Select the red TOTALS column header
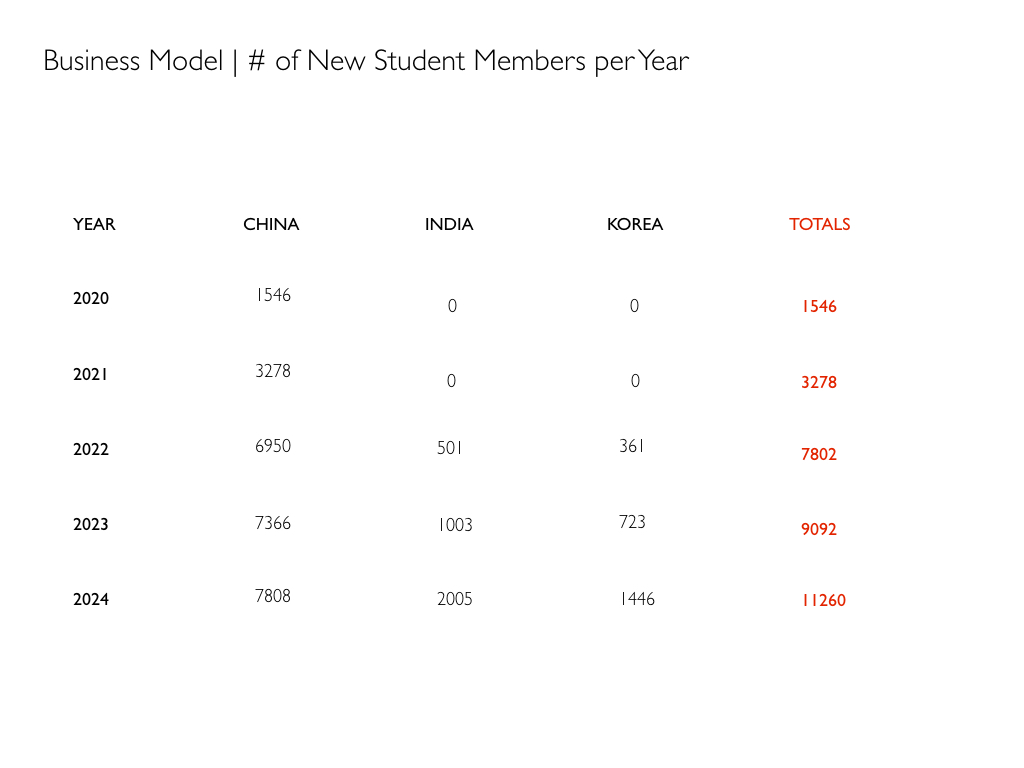Image resolution: width=1024 pixels, height=768 pixels. [x=820, y=225]
